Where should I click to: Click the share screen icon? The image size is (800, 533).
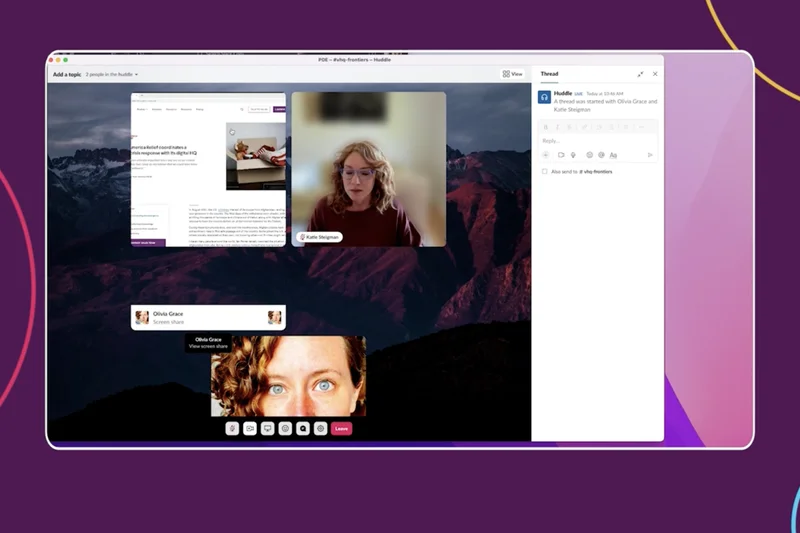(x=267, y=428)
